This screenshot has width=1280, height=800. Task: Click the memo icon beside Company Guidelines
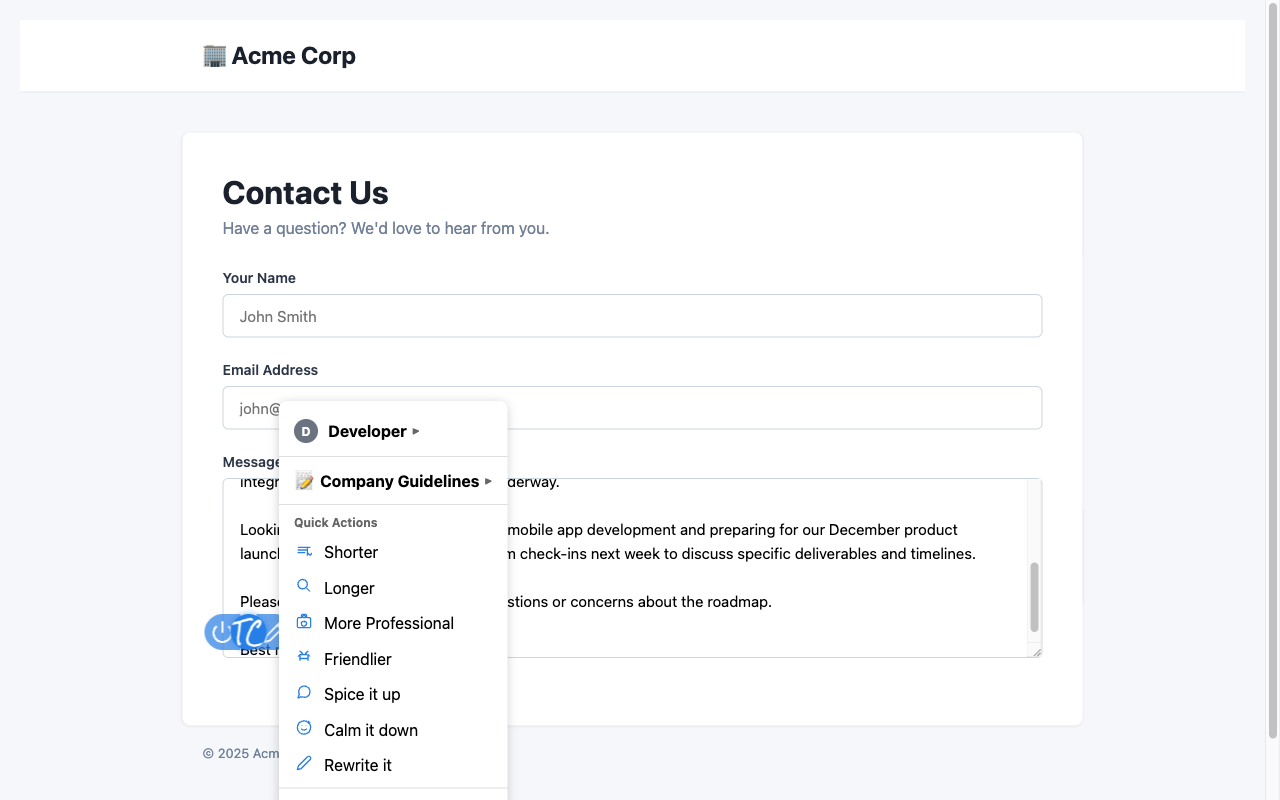(x=303, y=481)
